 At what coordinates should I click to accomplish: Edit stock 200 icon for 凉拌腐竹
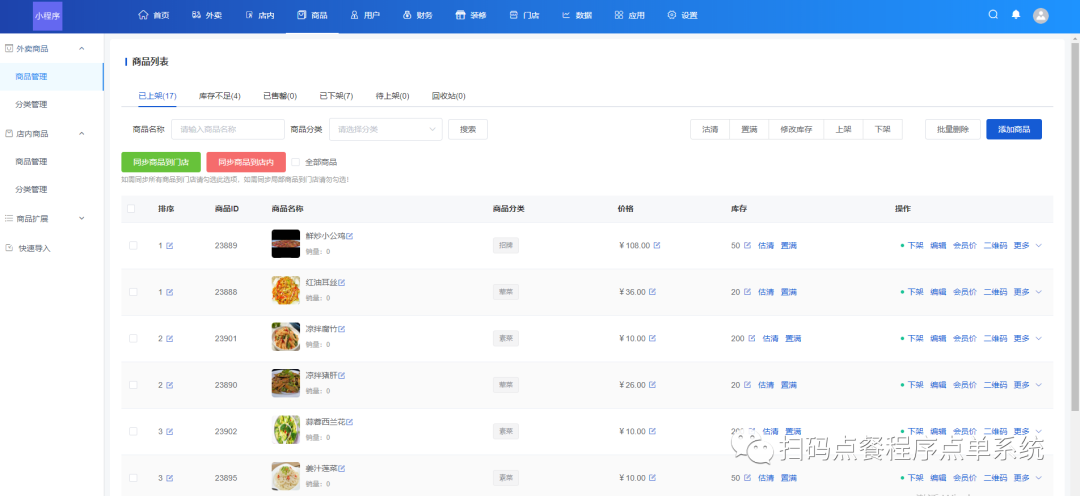[x=751, y=338]
